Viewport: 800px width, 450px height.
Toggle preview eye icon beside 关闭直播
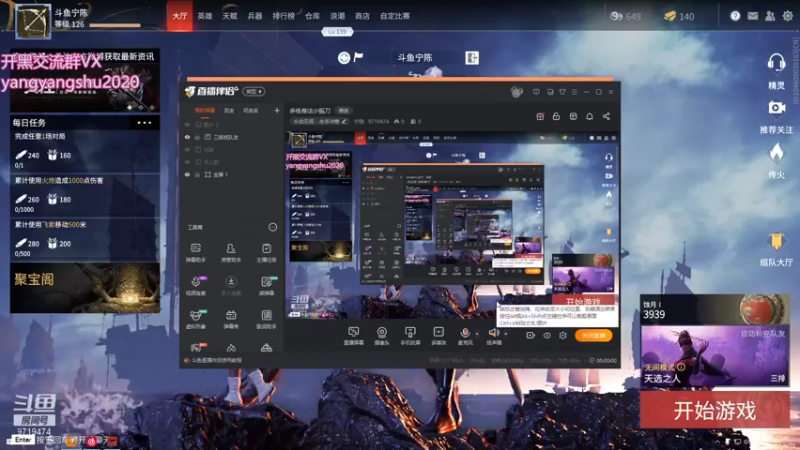[547, 335]
